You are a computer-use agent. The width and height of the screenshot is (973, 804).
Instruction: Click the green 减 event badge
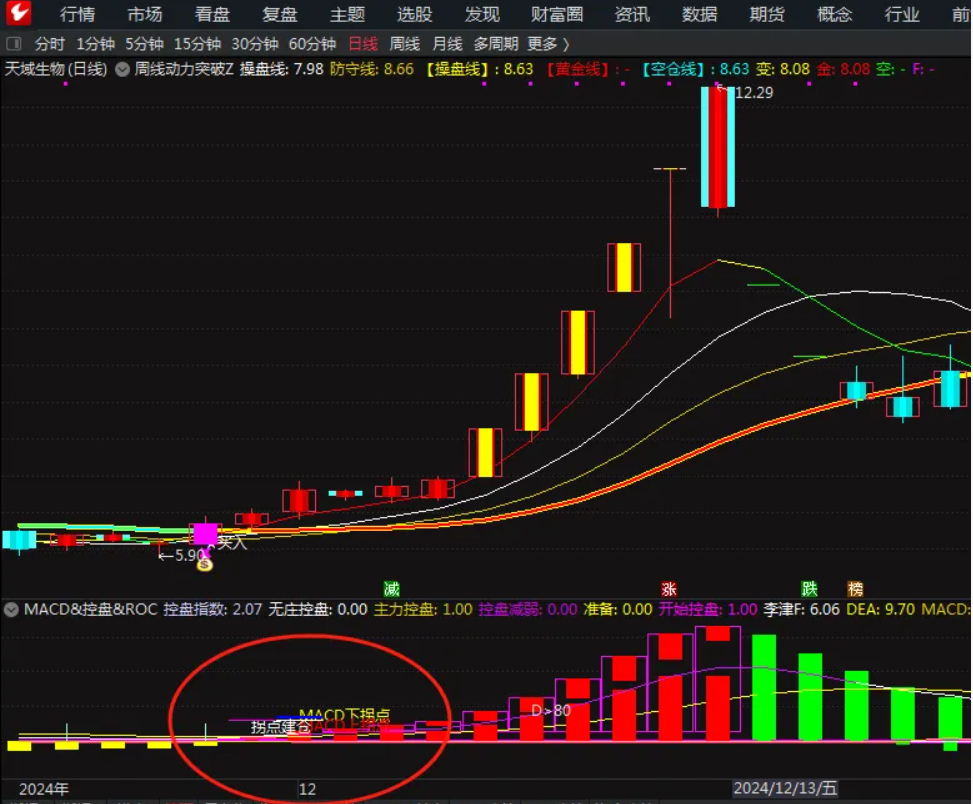[391, 588]
